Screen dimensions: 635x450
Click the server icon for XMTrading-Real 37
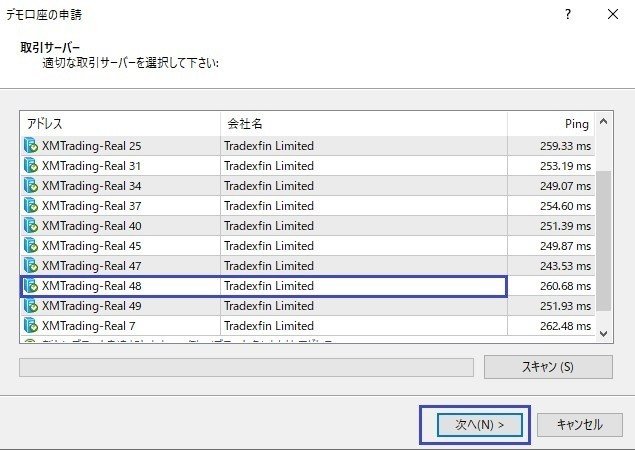31,205
